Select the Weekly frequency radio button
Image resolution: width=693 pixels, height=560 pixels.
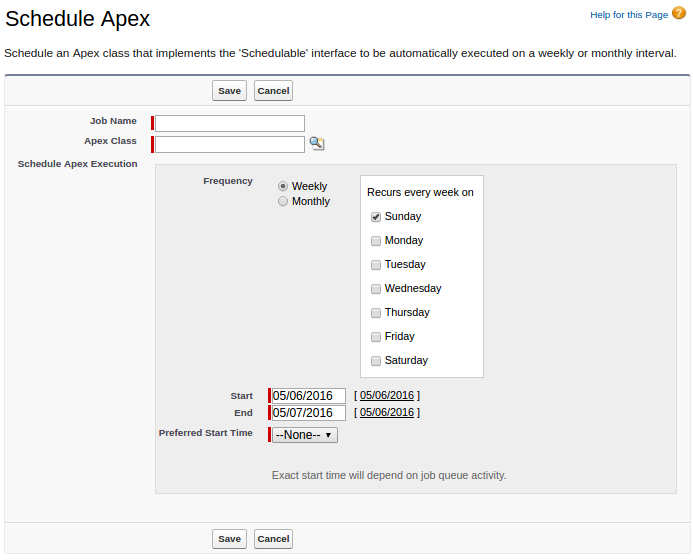coord(283,186)
